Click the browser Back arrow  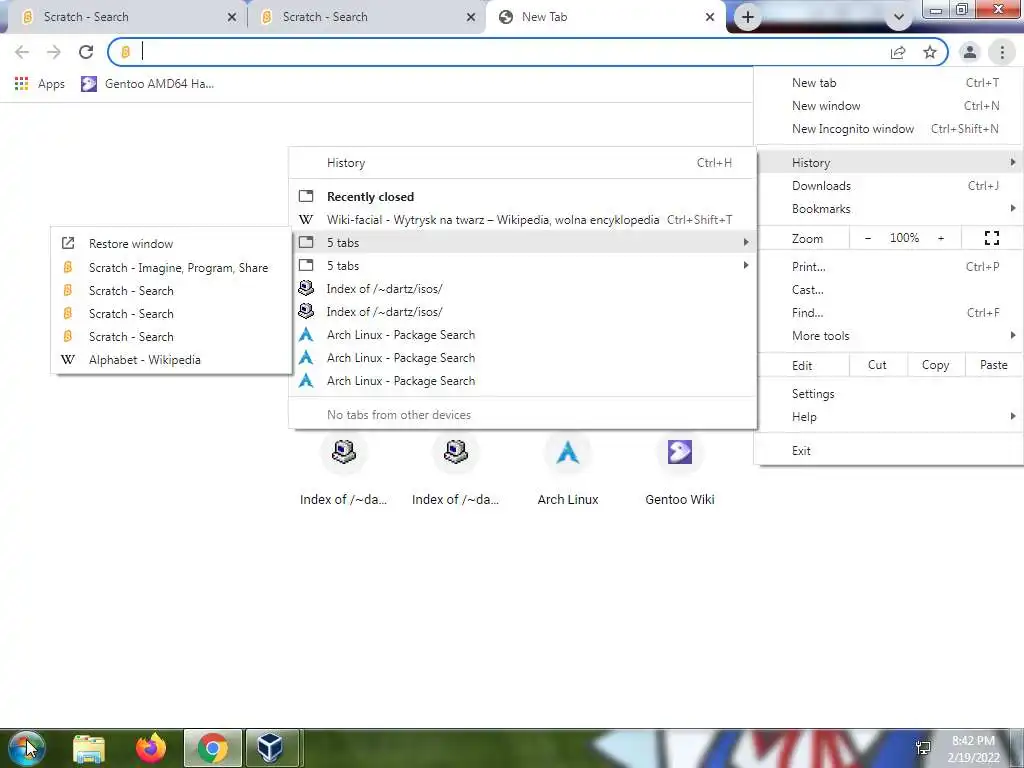tap(22, 52)
